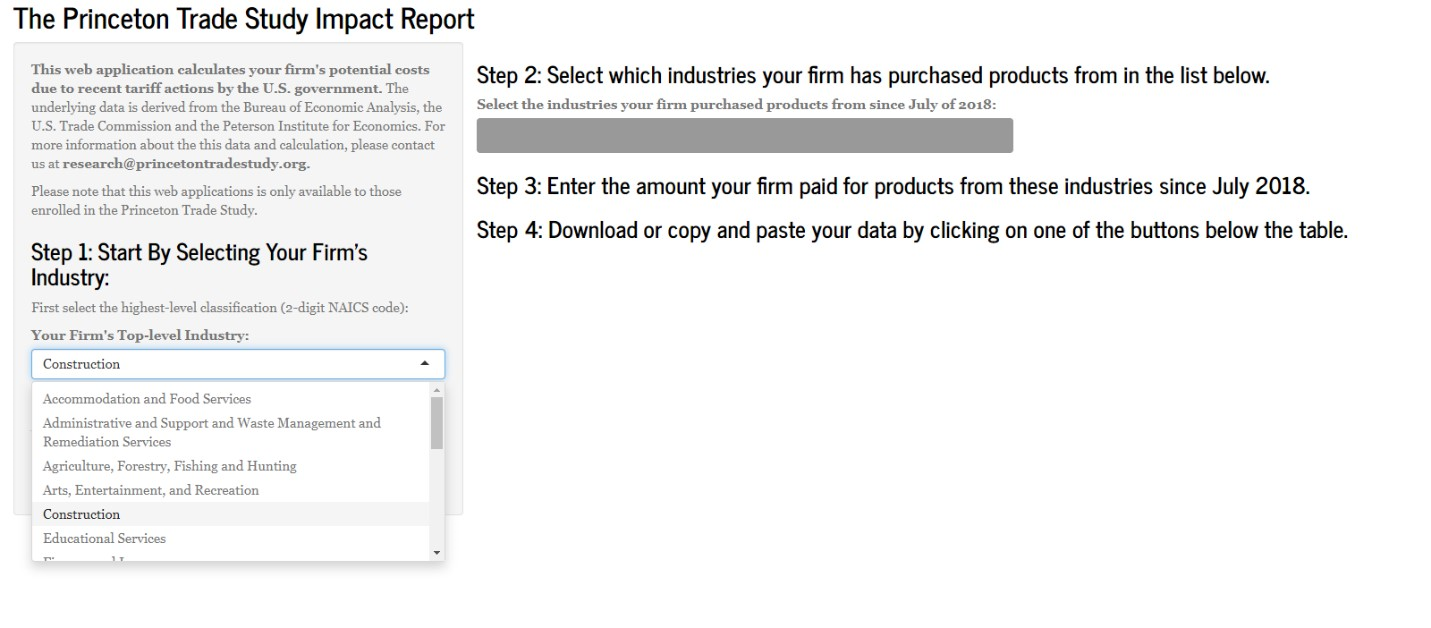Click the dropdown list scrollbar thumb
The image size is (1431, 628).
pyautogui.click(x=436, y=423)
